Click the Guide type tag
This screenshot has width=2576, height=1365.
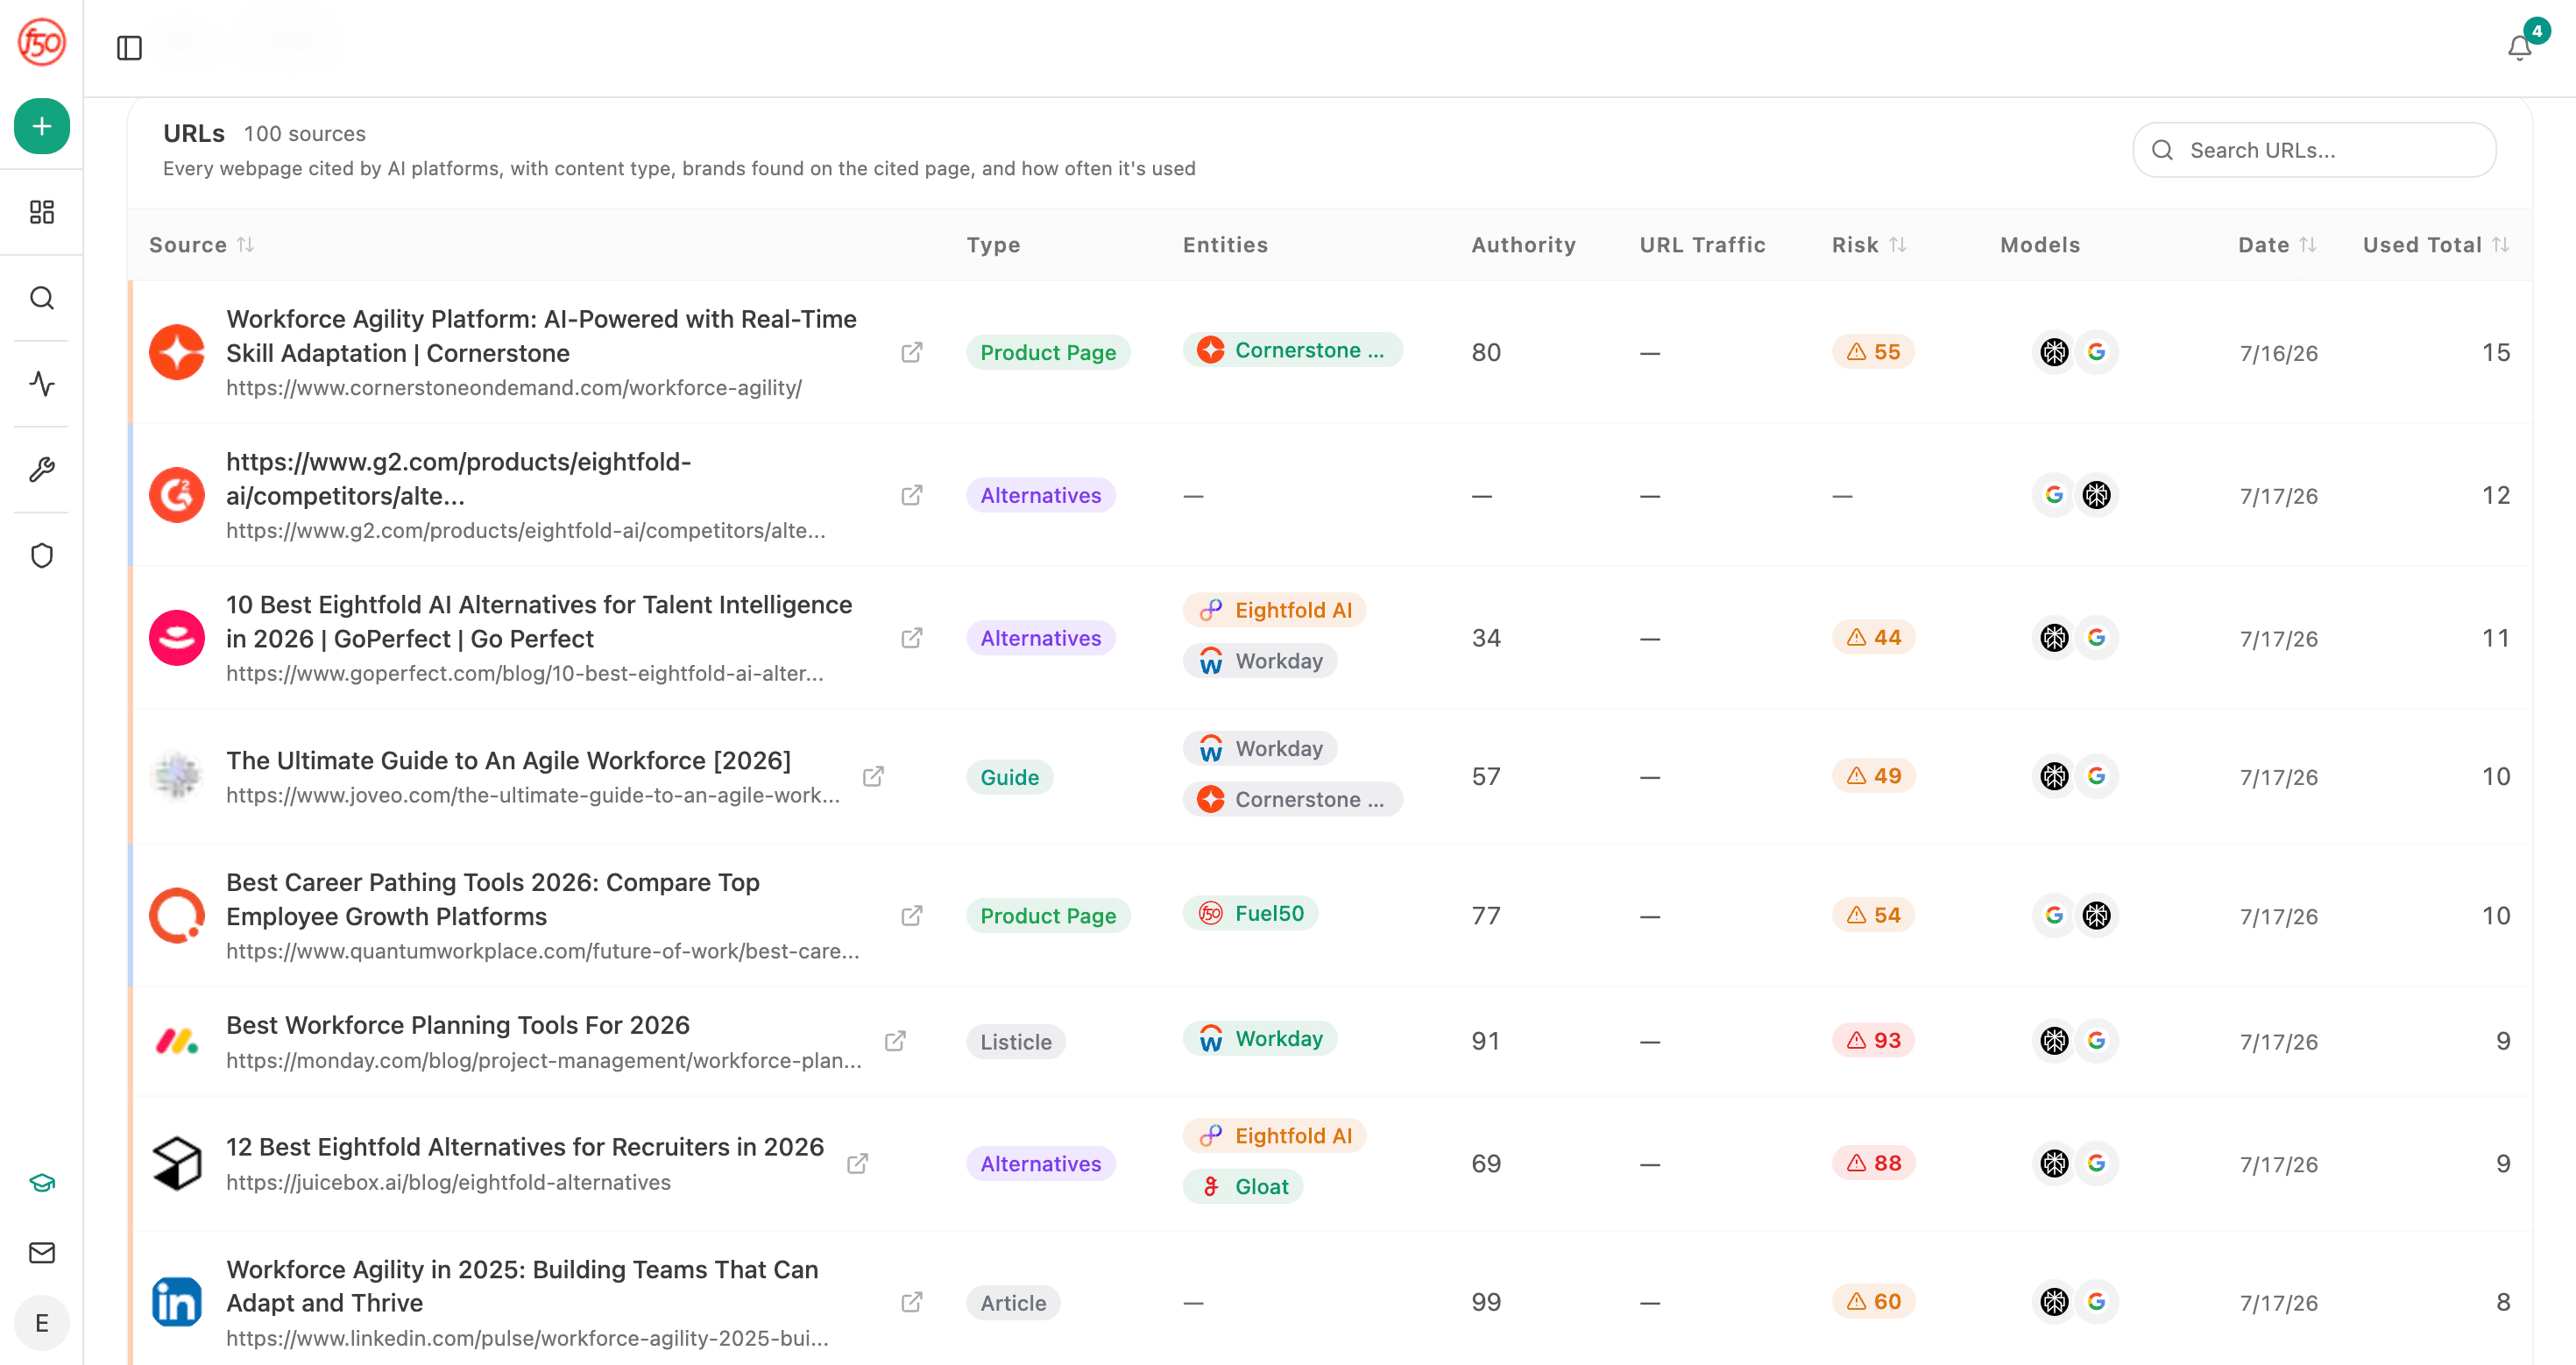pyautogui.click(x=1009, y=778)
